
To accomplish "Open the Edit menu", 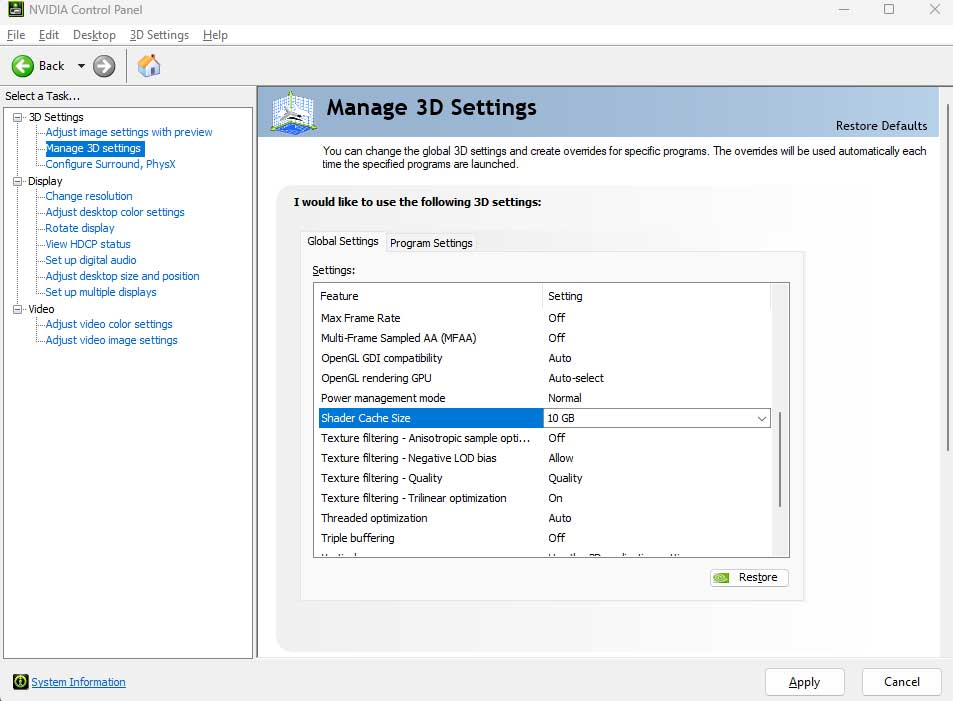I will (49, 35).
